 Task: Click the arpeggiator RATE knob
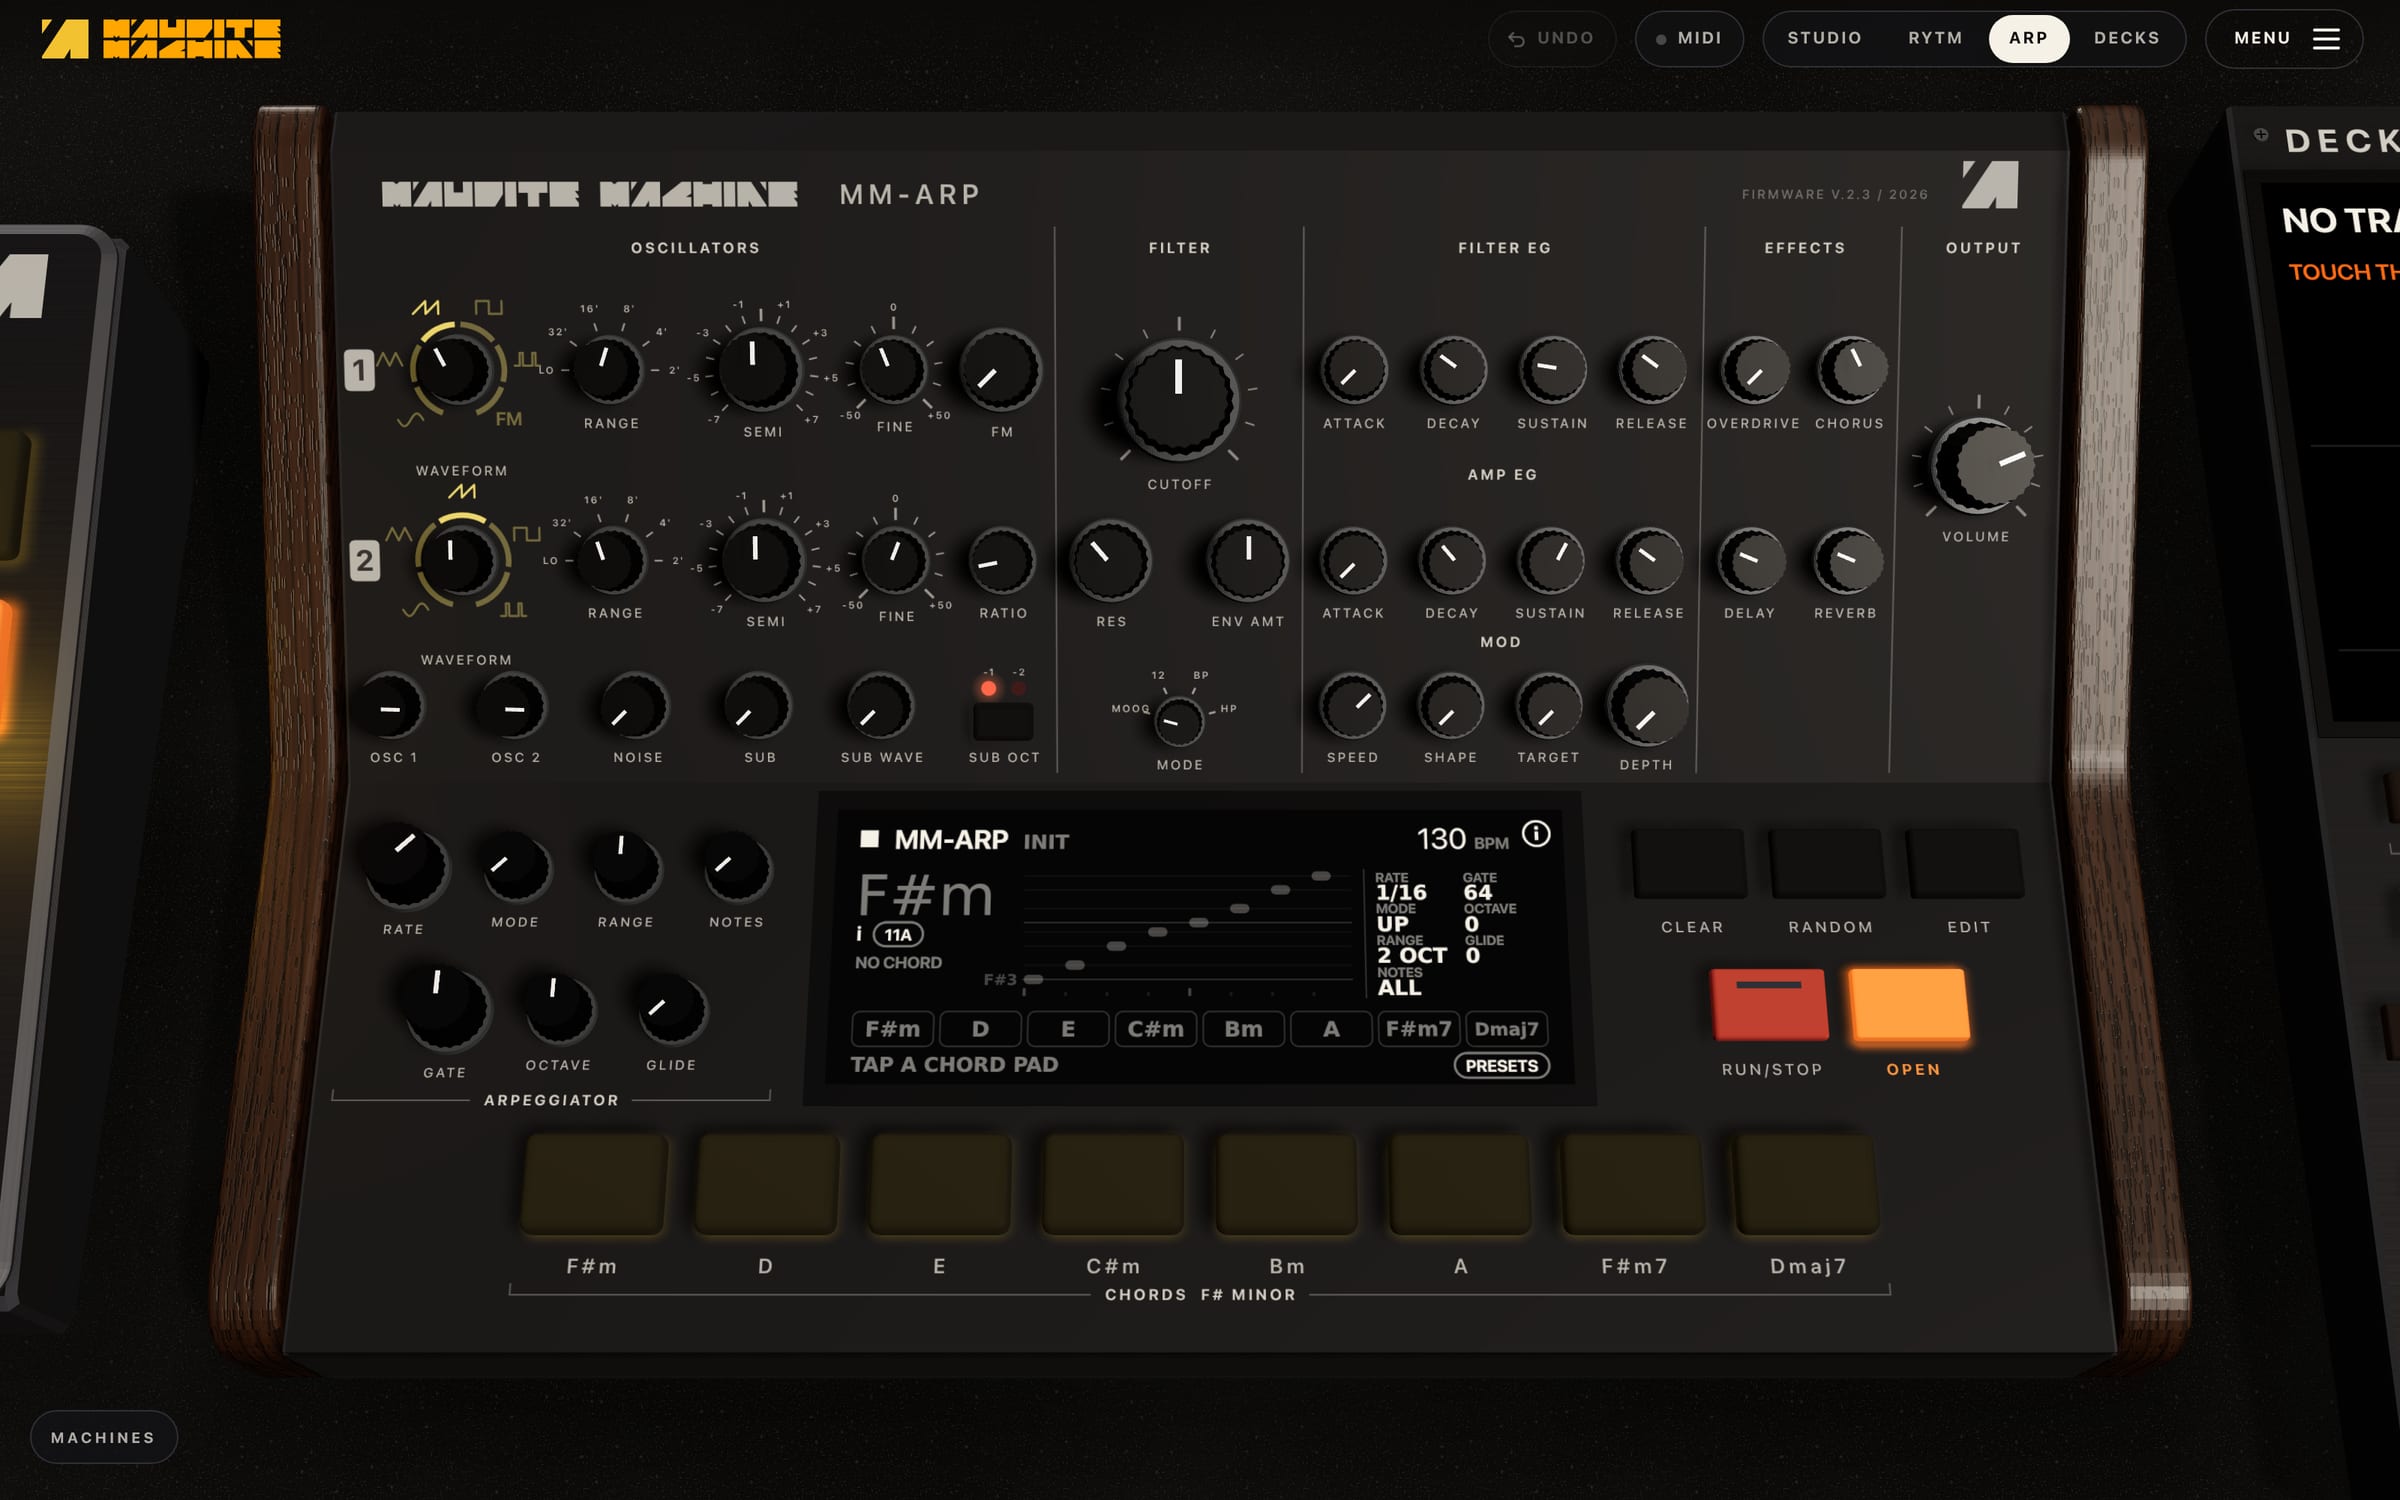click(405, 866)
